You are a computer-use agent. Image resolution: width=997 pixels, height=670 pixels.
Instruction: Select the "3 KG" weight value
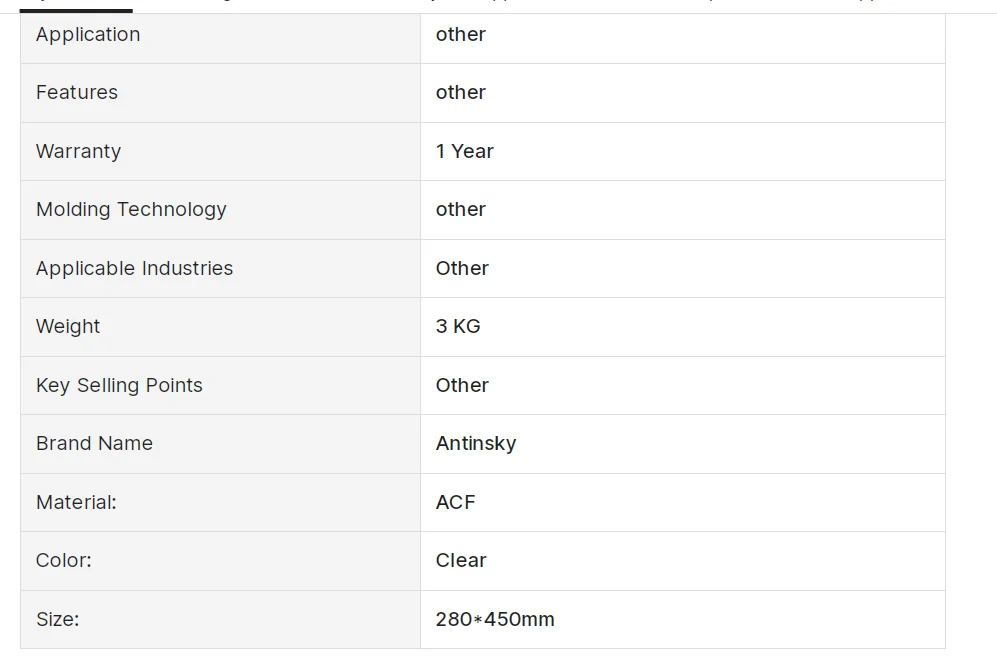458,326
